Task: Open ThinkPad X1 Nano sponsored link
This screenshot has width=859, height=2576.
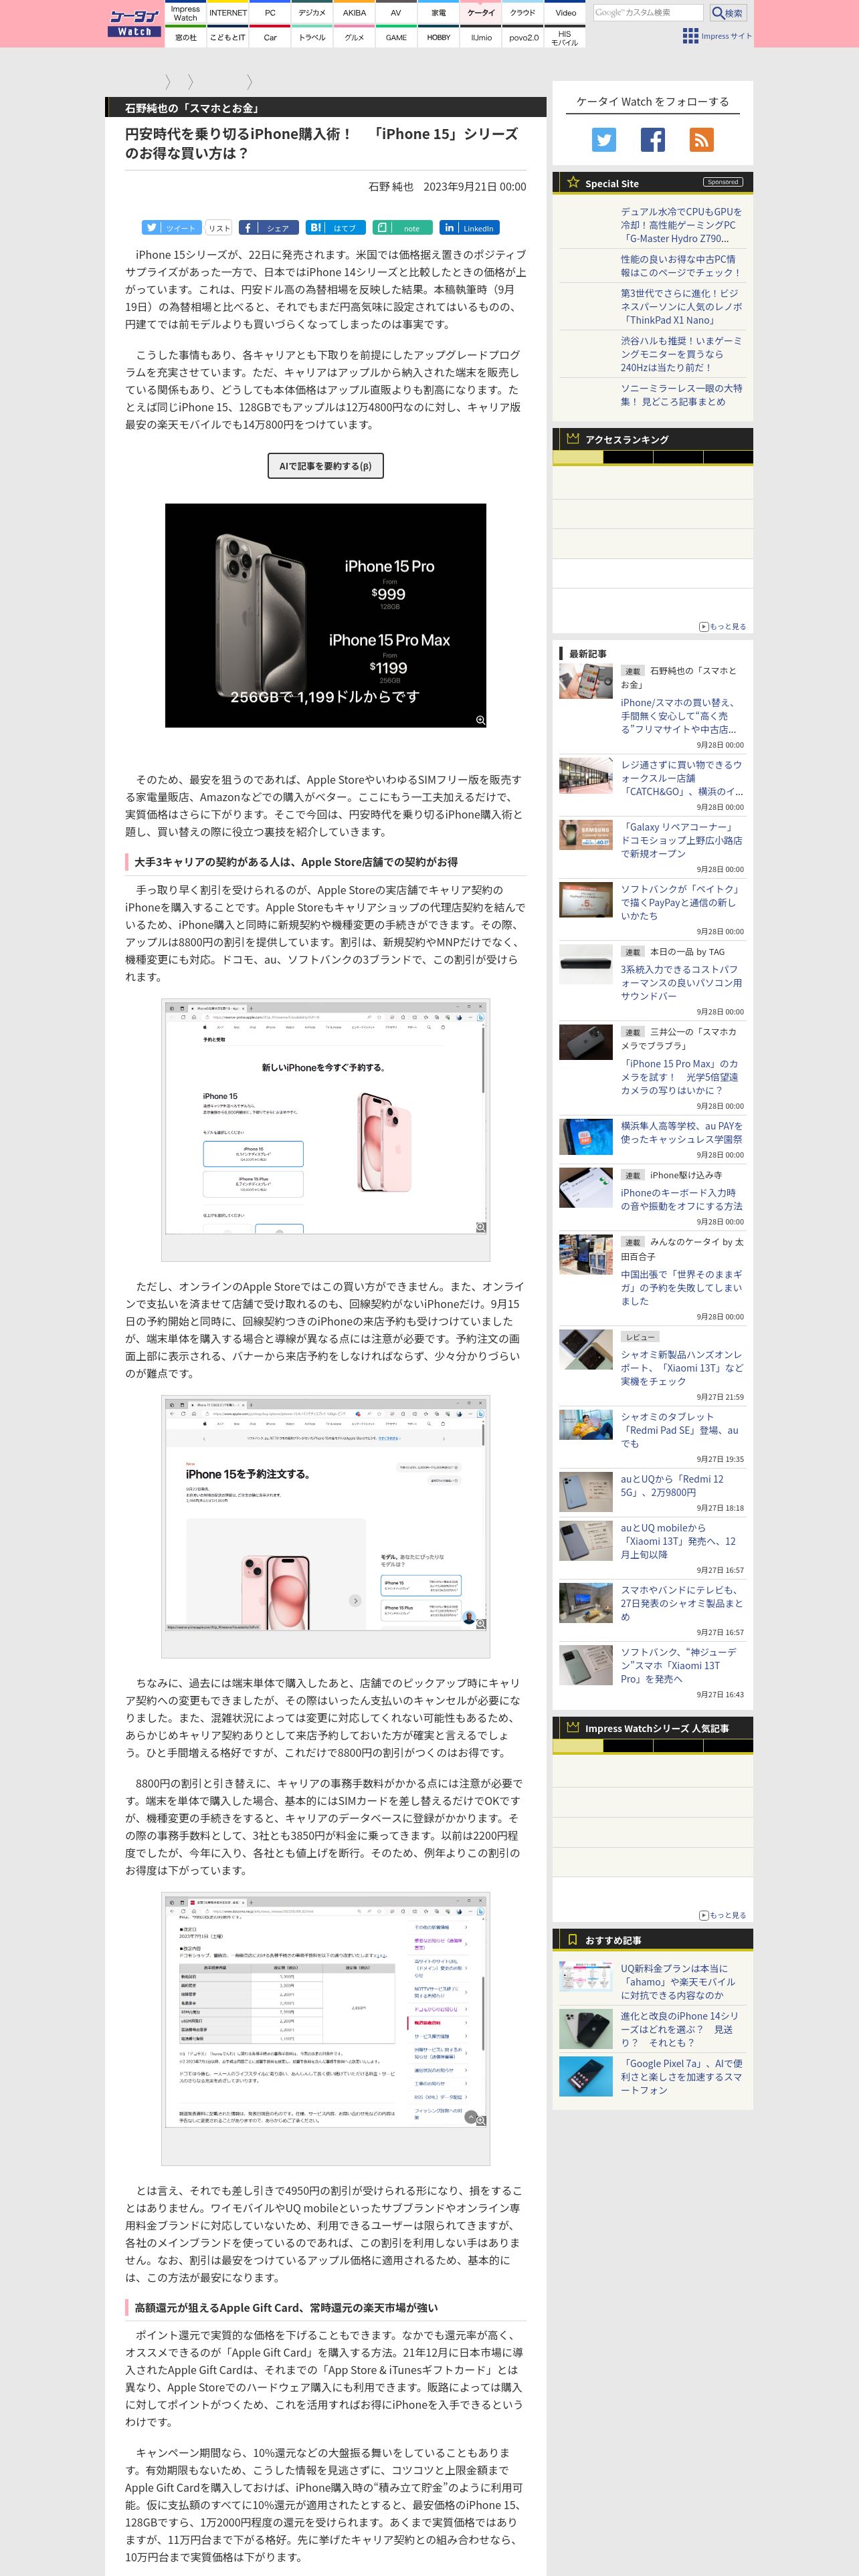Action: pyautogui.click(x=681, y=307)
